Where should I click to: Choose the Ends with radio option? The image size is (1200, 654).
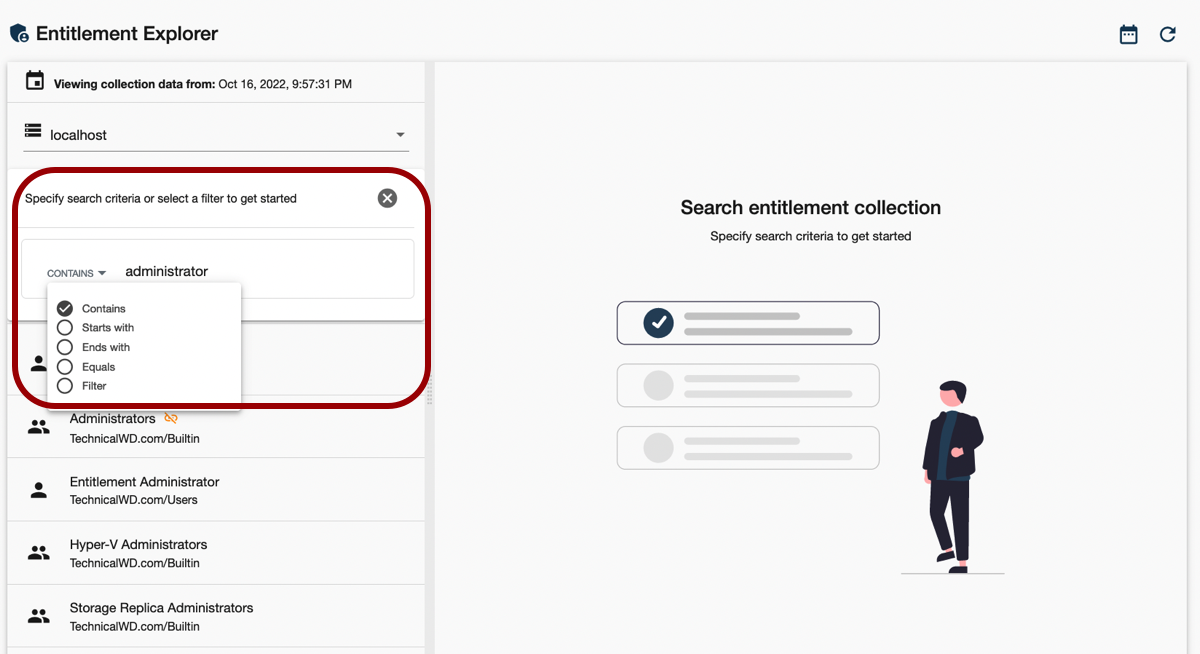coord(65,347)
